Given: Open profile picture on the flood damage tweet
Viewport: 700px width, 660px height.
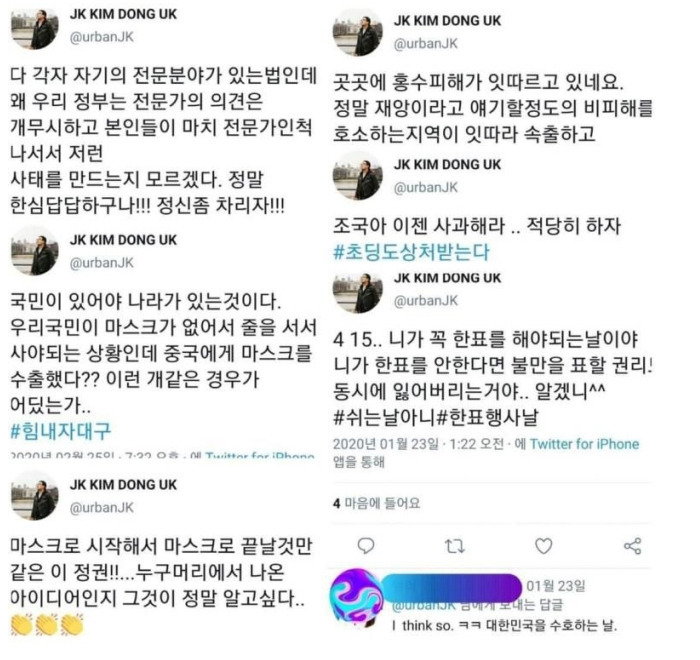Looking at the screenshot, I should click(358, 33).
